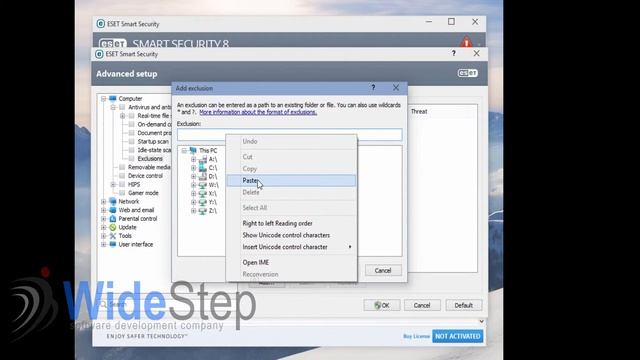Select the green Update icon
The height and width of the screenshot is (360, 640).
(113, 227)
